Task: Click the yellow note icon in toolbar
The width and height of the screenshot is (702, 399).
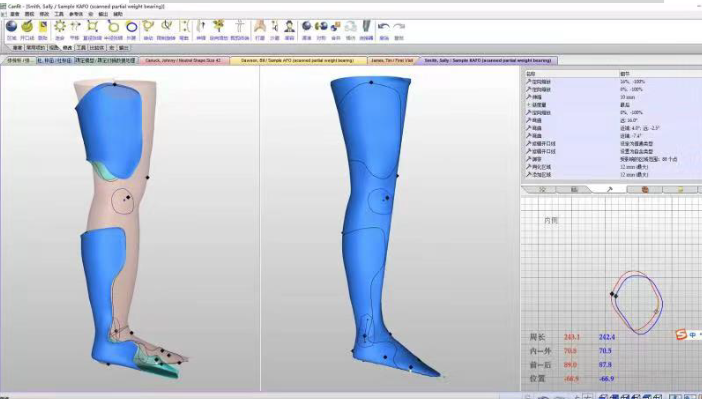Action: point(43,27)
